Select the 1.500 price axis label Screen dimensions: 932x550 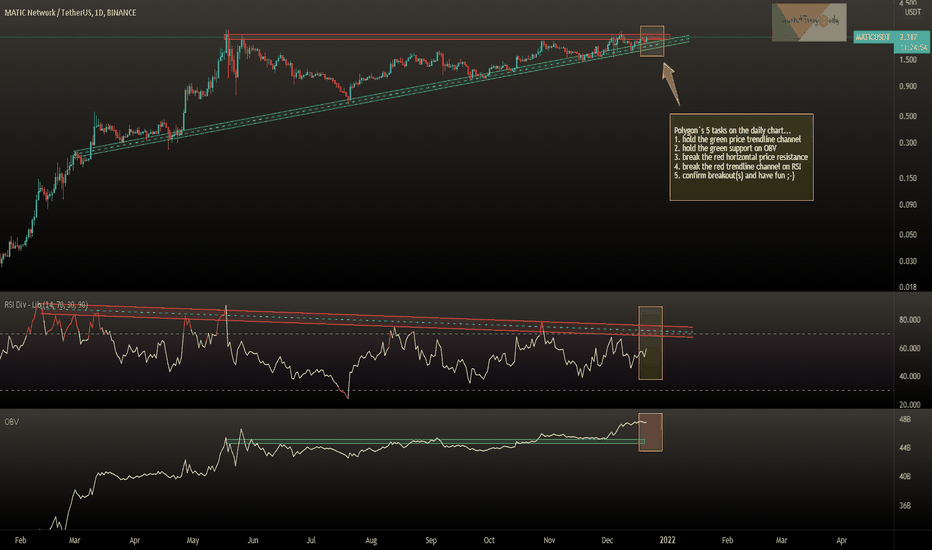pyautogui.click(x=908, y=60)
